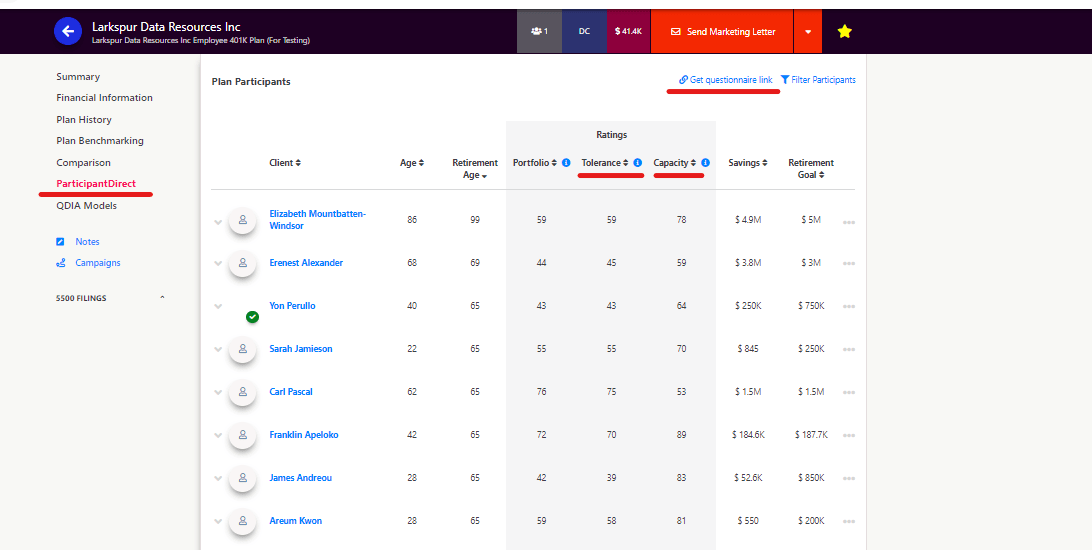
Task: Go to Plan Benchmarking section
Action: click(x=100, y=141)
